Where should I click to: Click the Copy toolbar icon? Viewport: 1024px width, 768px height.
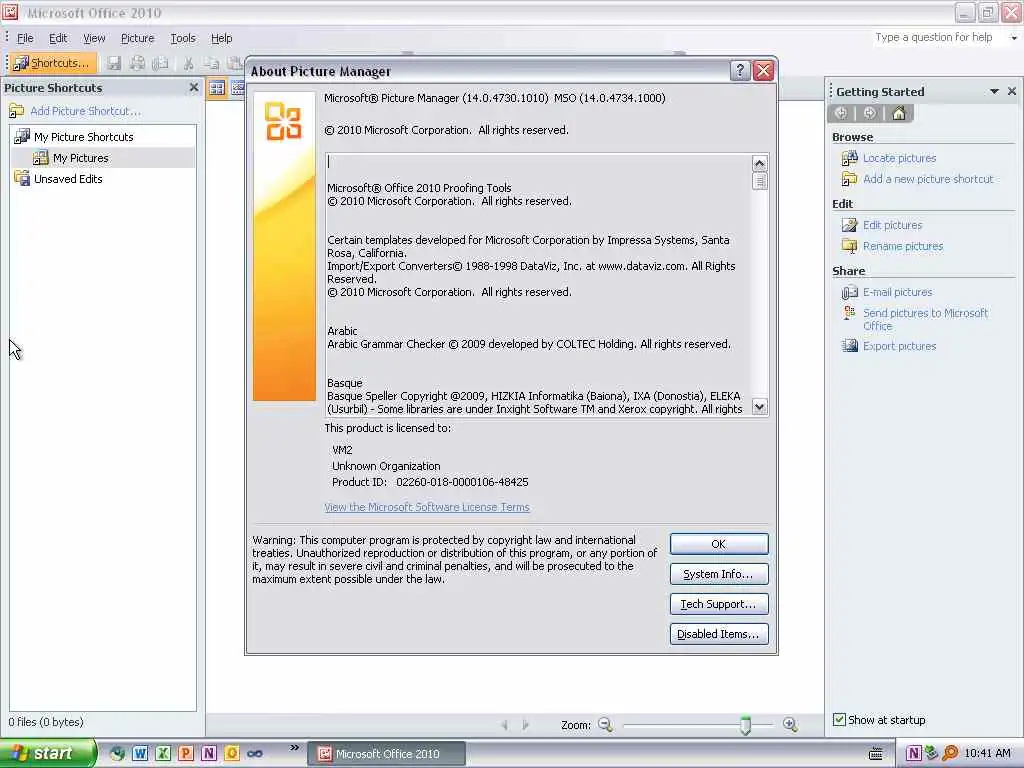tap(211, 63)
